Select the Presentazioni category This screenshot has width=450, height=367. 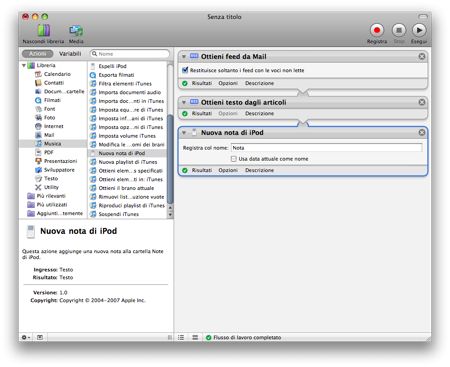56,161
